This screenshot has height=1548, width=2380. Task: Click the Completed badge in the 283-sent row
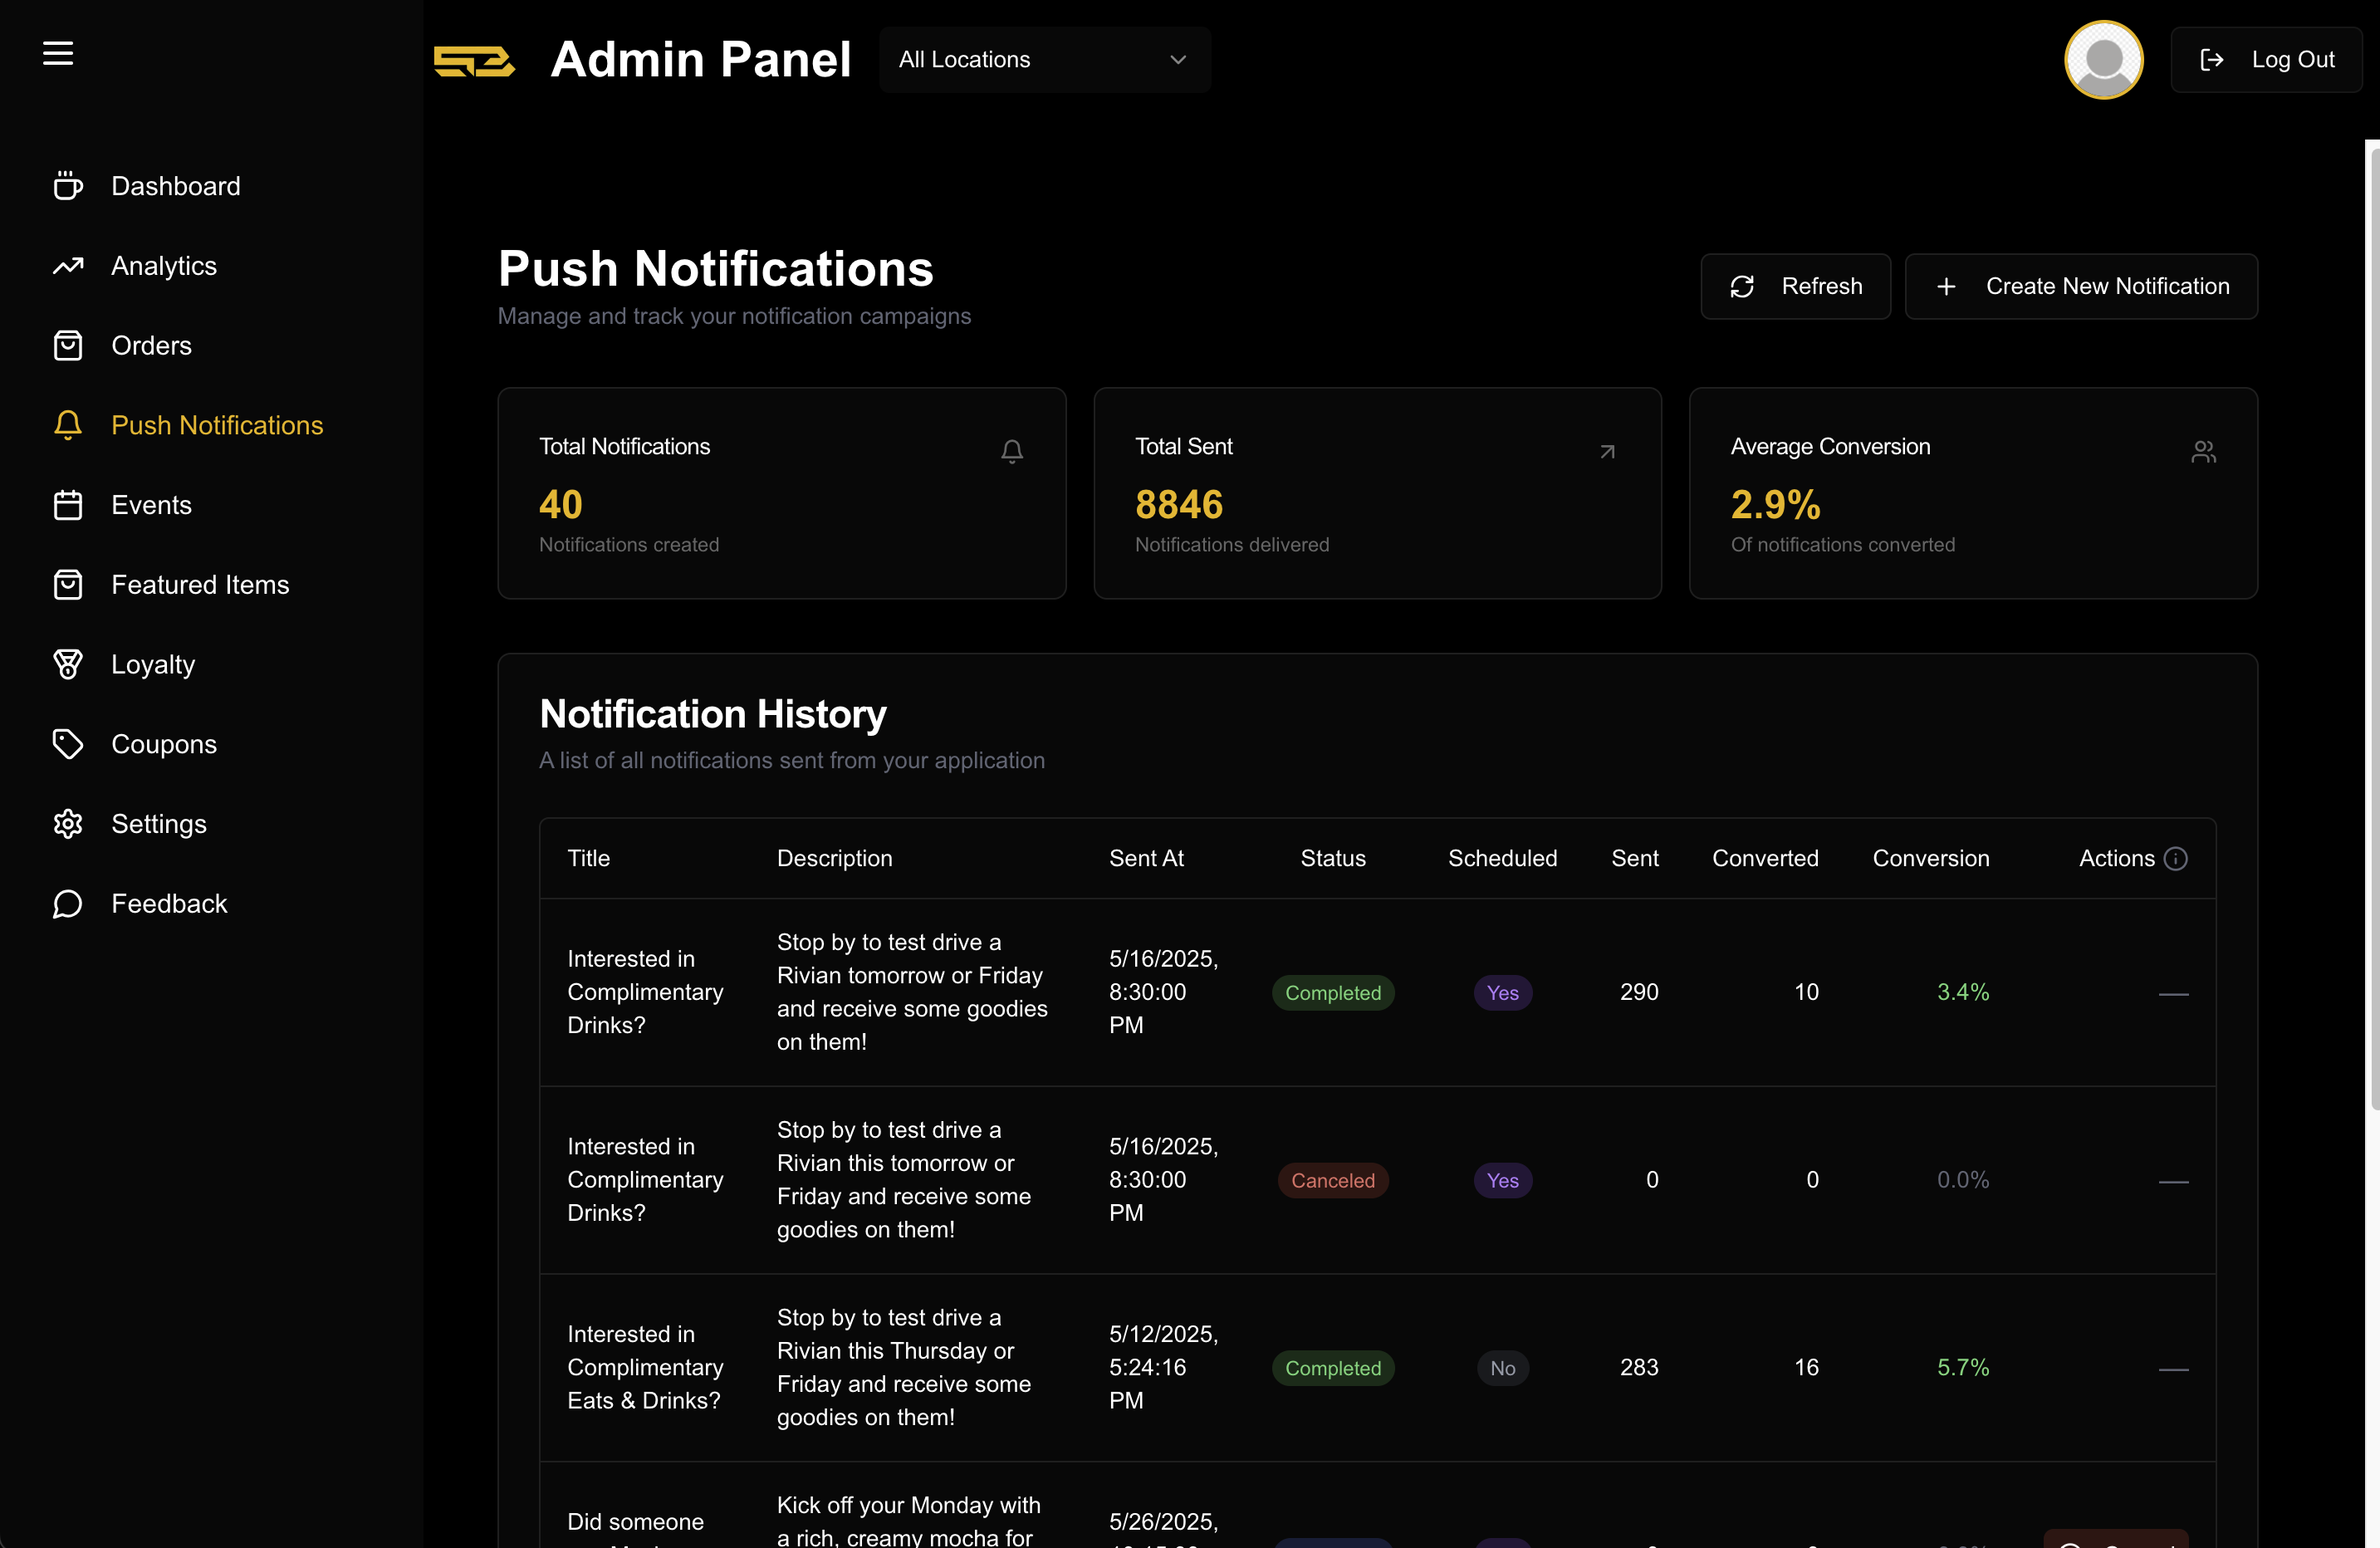click(x=1333, y=1368)
